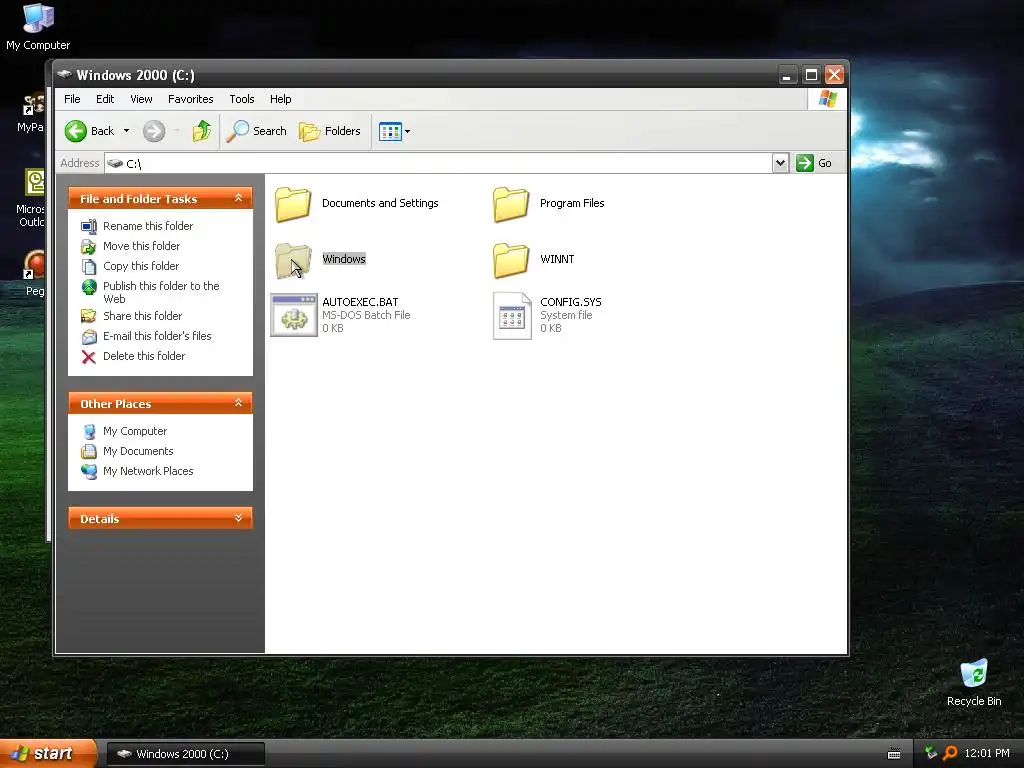Click the Go button
The image size is (1024, 768).
pyautogui.click(x=814, y=163)
